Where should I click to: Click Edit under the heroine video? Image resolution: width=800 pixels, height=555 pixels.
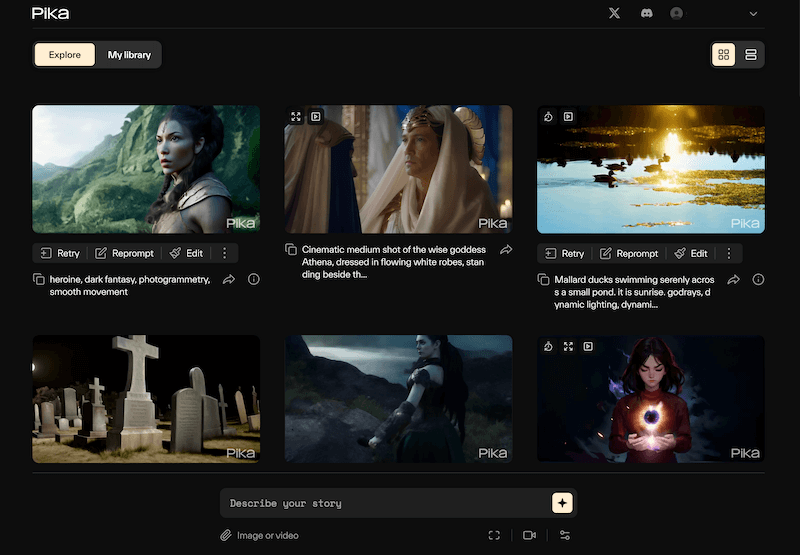coord(186,253)
